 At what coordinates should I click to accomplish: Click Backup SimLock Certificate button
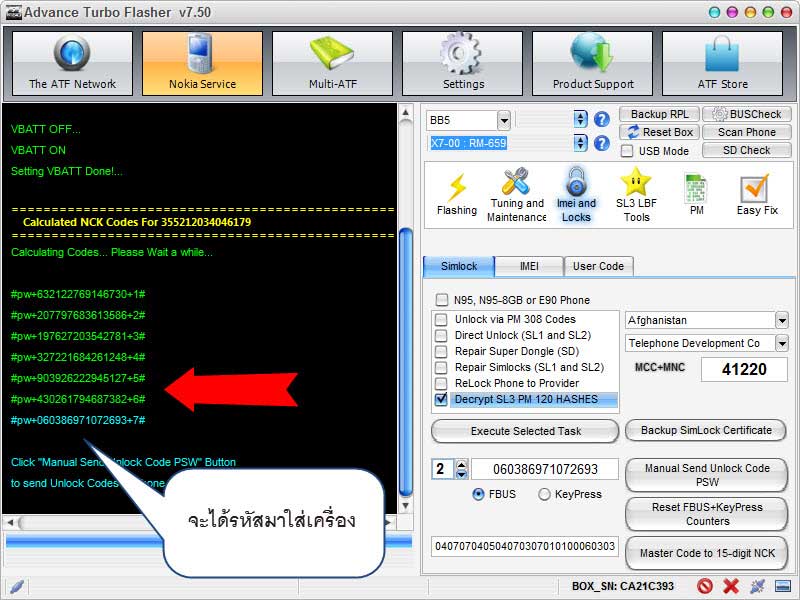tap(707, 431)
